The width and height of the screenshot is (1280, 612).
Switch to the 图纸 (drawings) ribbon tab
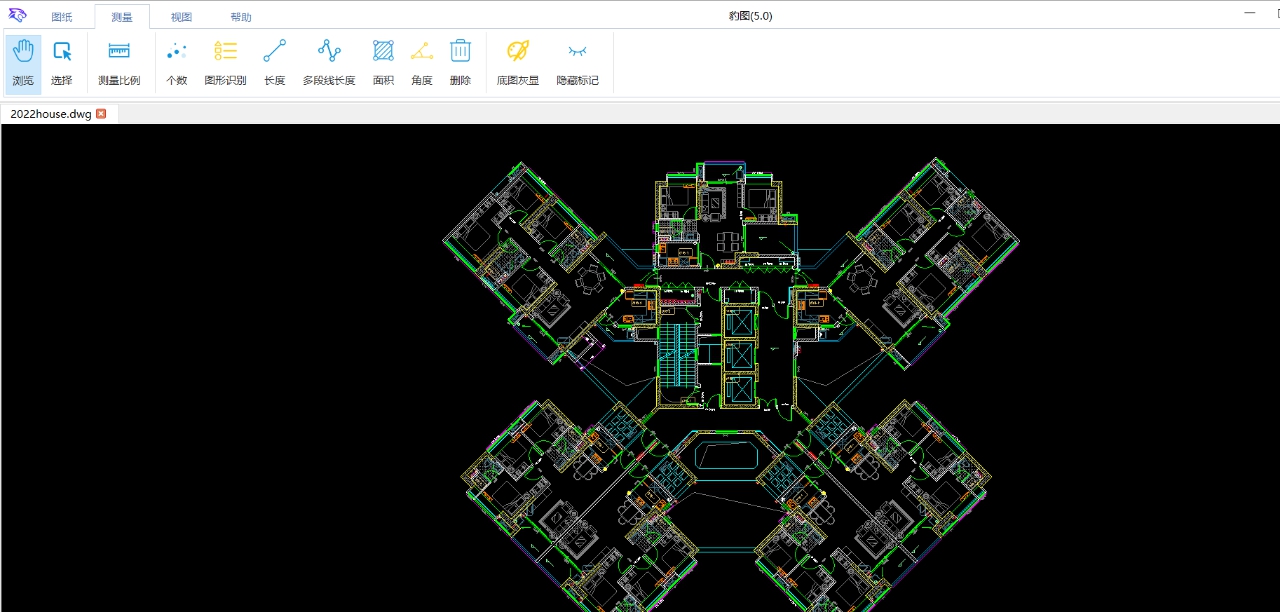62,17
